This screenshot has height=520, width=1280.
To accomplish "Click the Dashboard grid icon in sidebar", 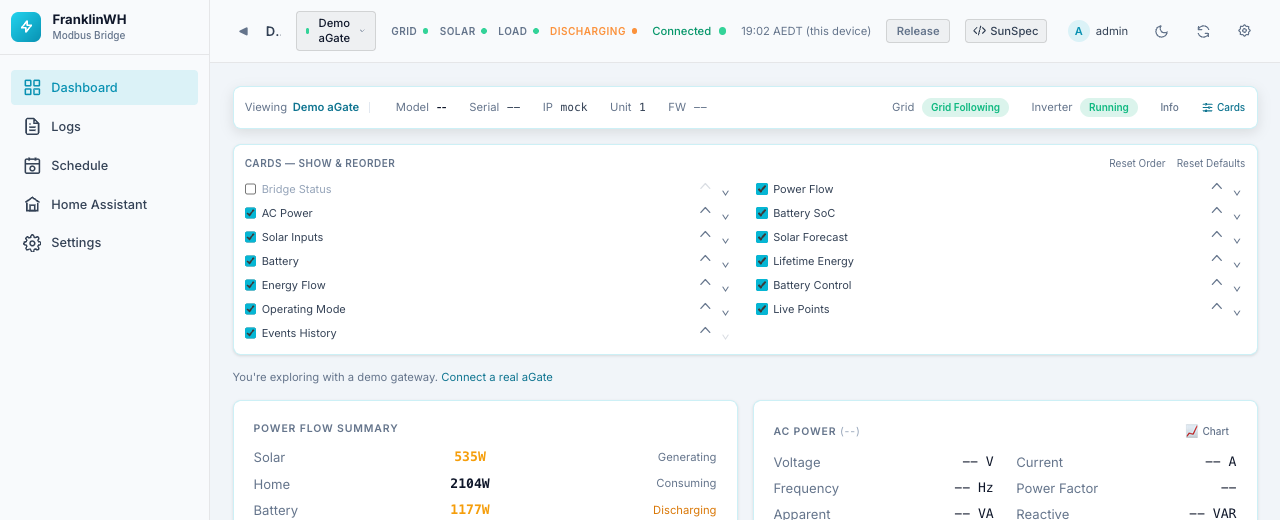I will click(32, 87).
